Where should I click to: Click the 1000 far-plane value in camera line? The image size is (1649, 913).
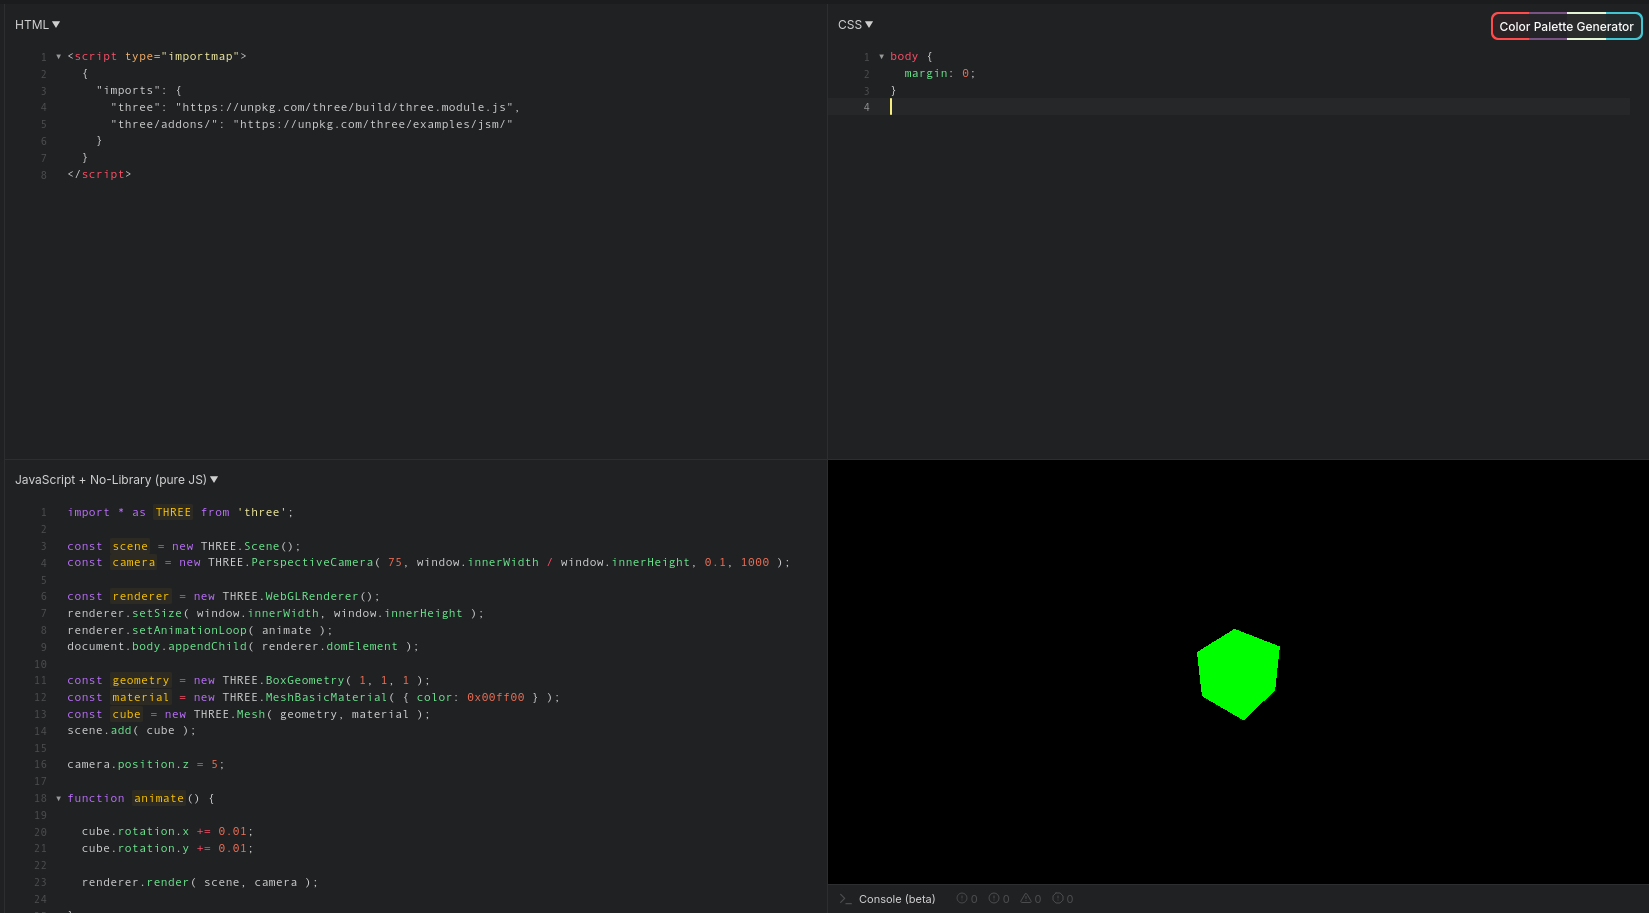point(755,562)
